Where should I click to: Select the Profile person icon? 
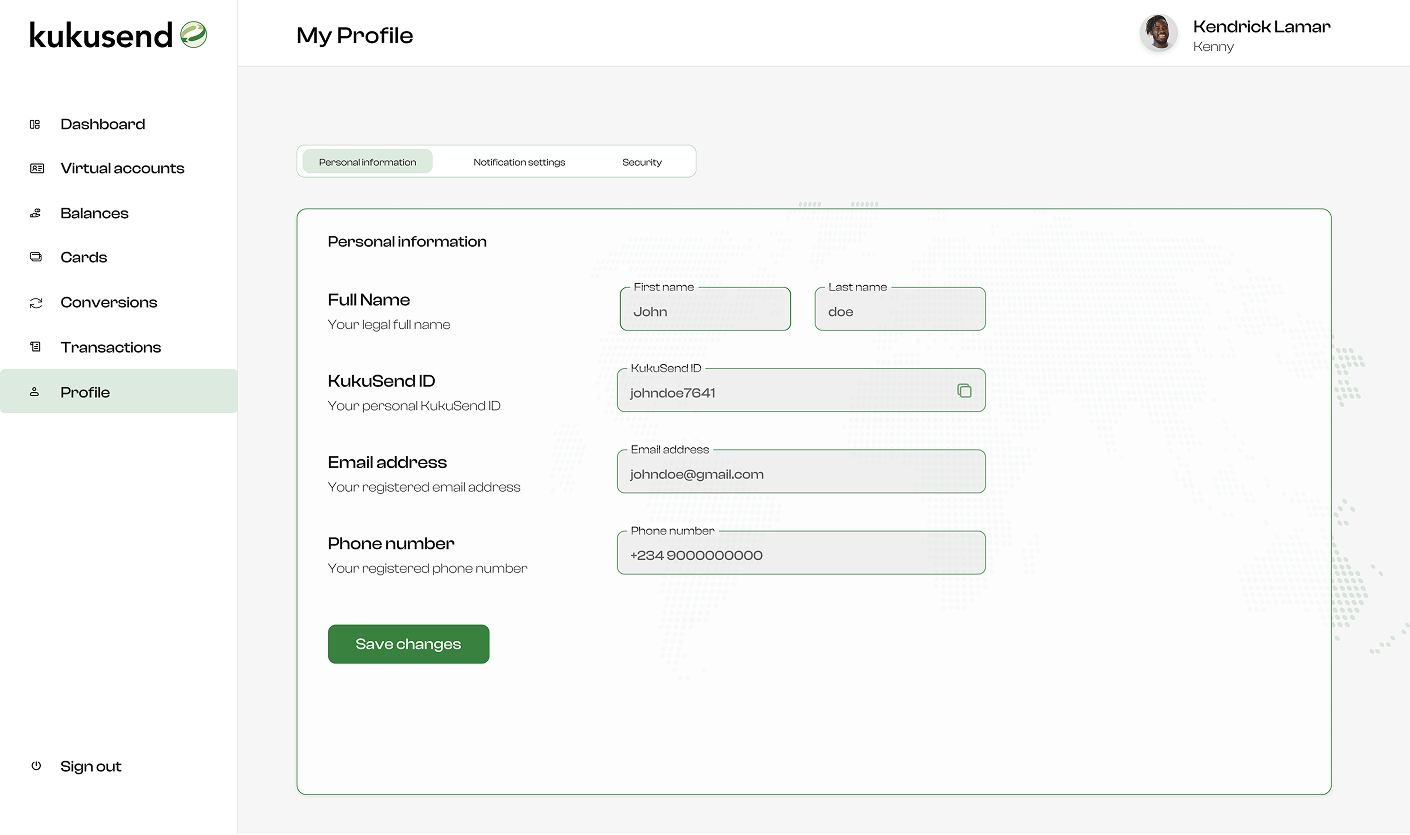point(35,391)
